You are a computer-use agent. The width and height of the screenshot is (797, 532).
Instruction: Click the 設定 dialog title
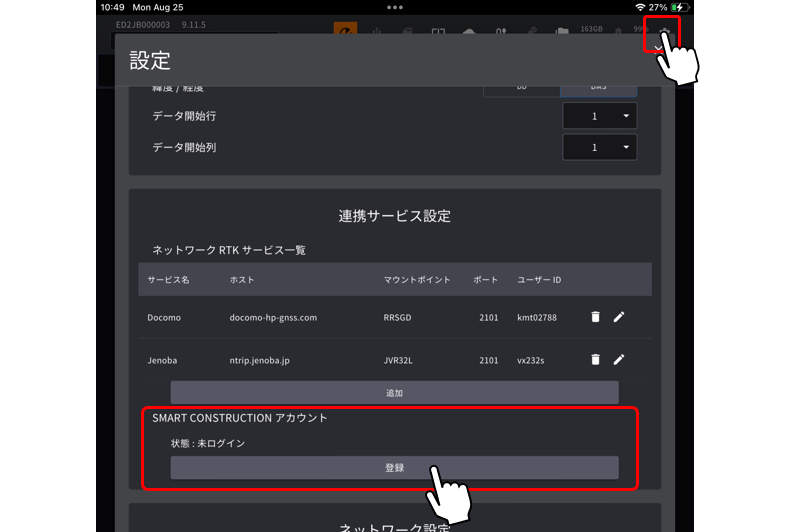[x=150, y=60]
